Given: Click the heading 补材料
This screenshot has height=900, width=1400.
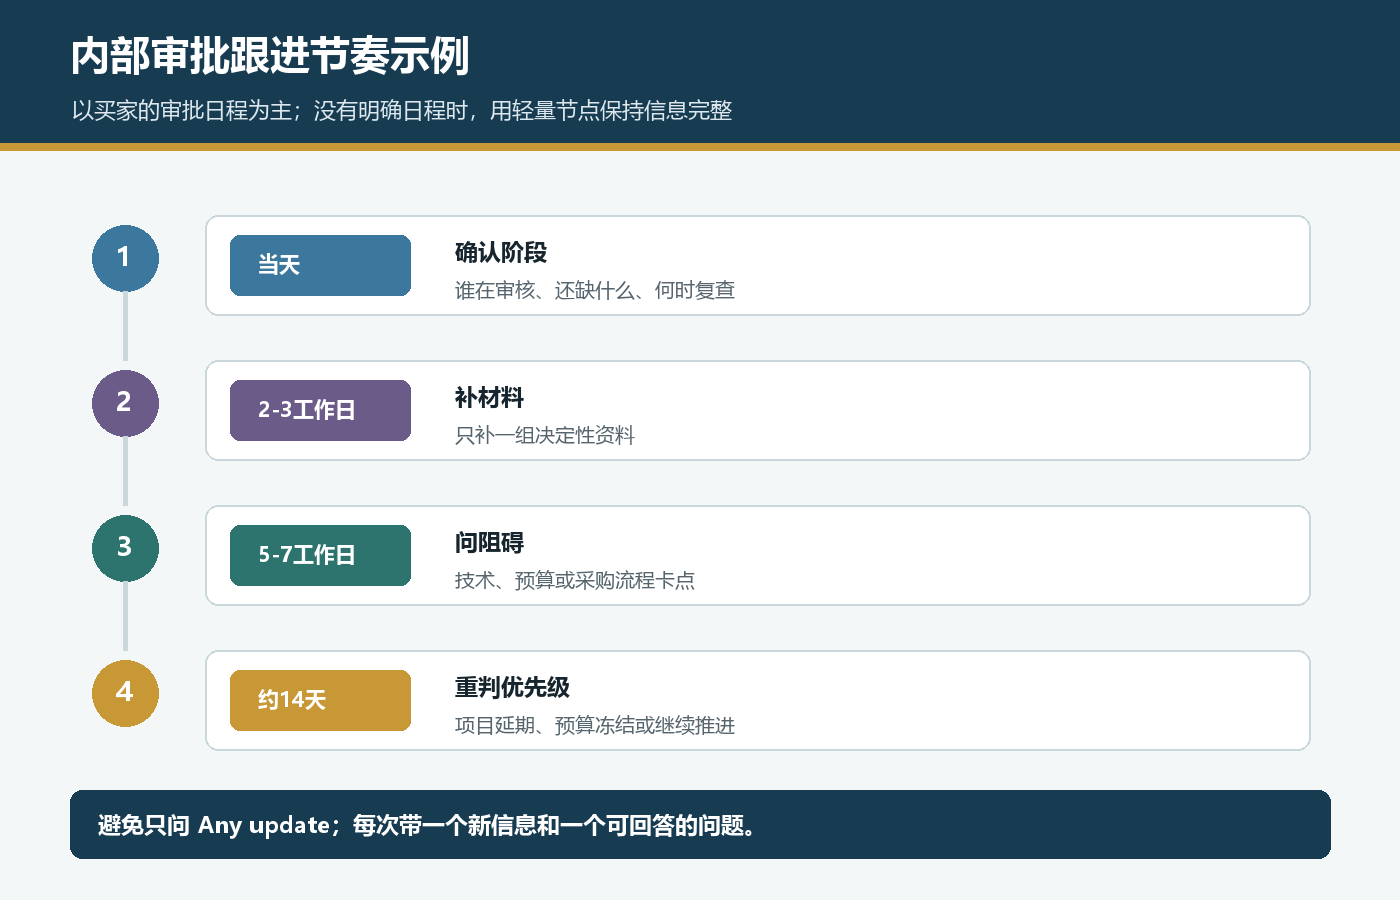Looking at the screenshot, I should [x=489, y=397].
